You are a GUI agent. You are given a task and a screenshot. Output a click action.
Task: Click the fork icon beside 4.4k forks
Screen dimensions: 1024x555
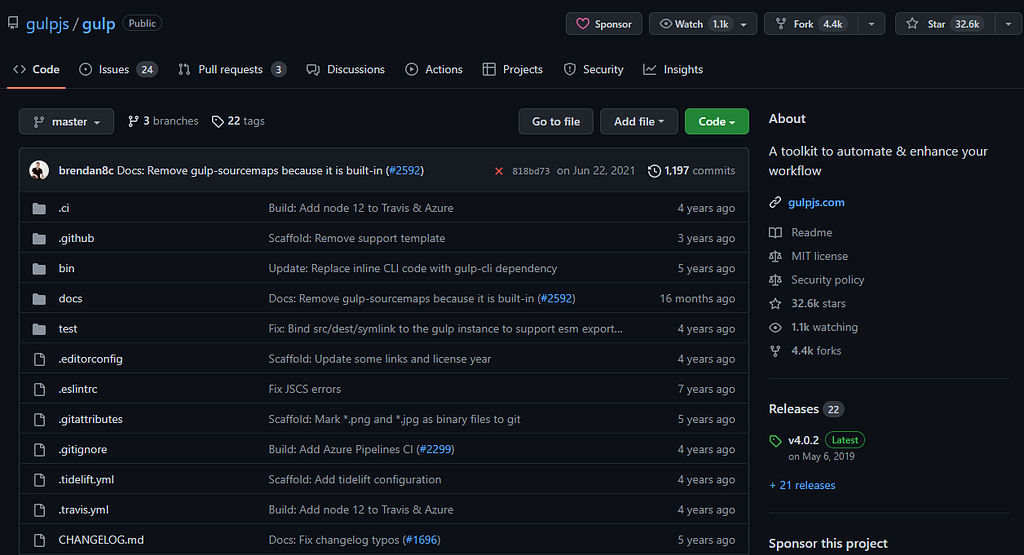pyautogui.click(x=775, y=351)
